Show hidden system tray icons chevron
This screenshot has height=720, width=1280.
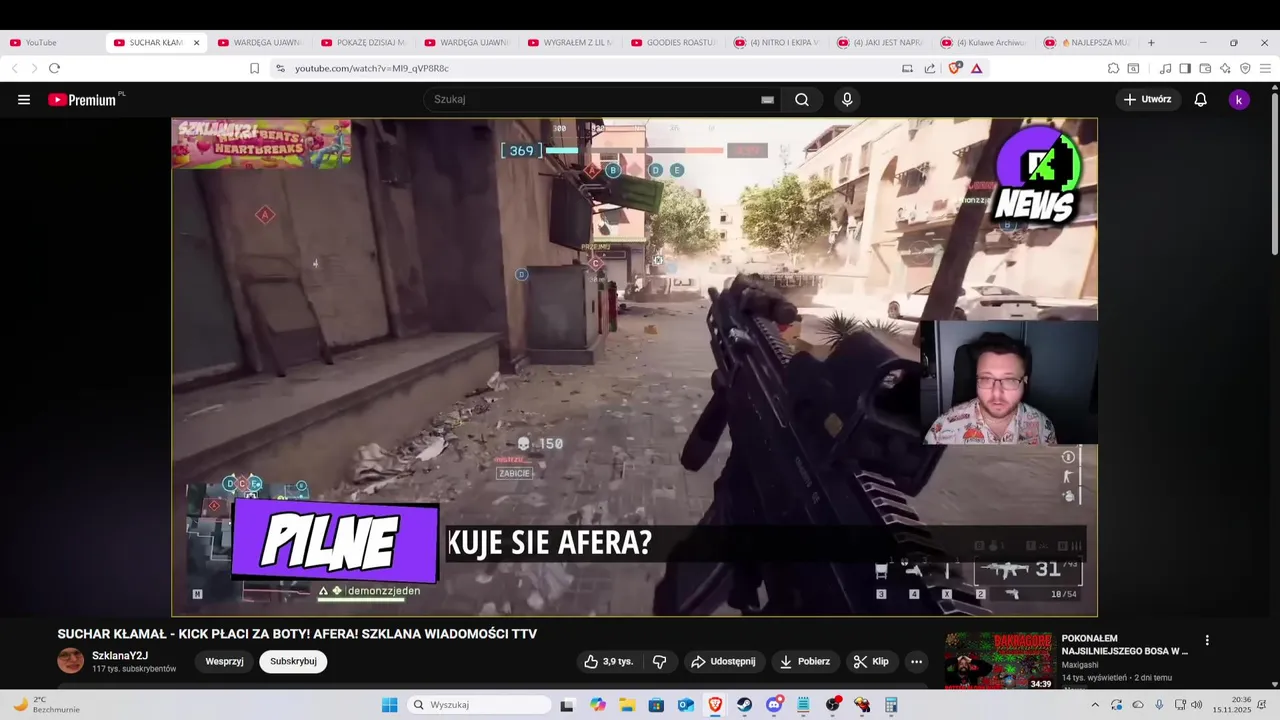(x=1095, y=705)
